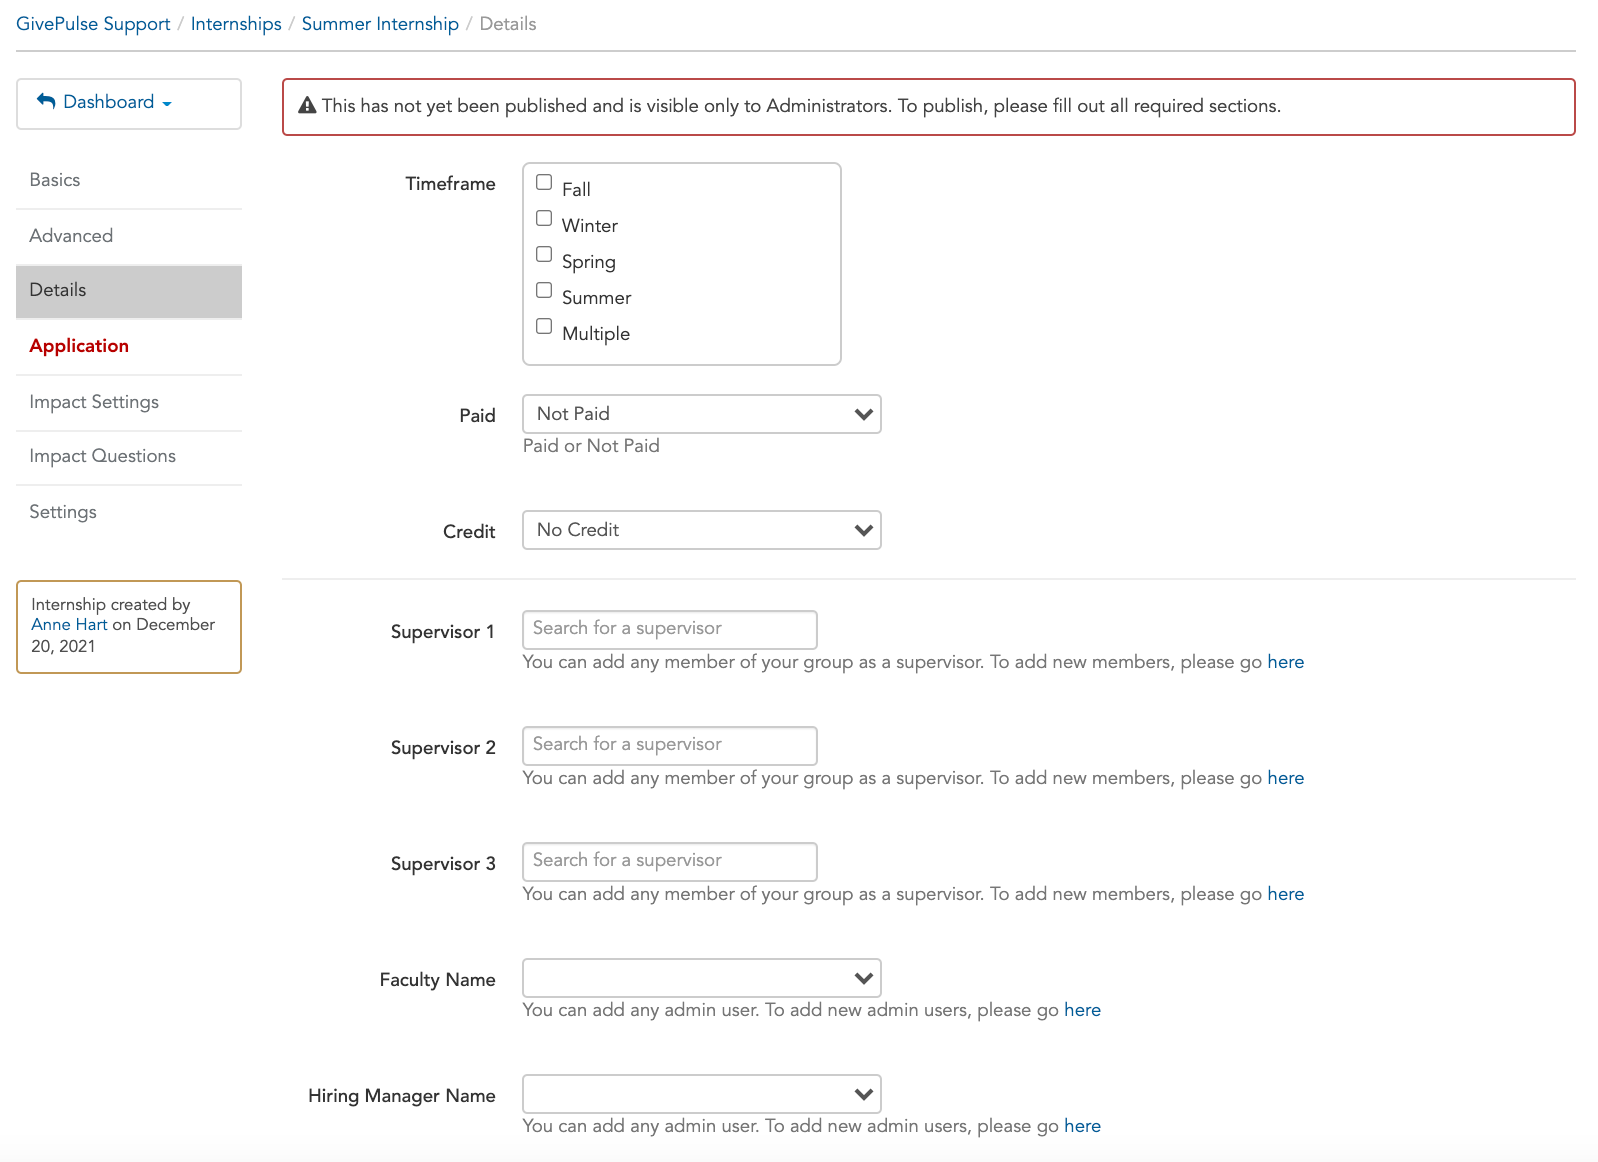Viewport: 1598px width, 1162px height.
Task: Click the 'Paid or Not Paid' help text
Action: [591, 446]
